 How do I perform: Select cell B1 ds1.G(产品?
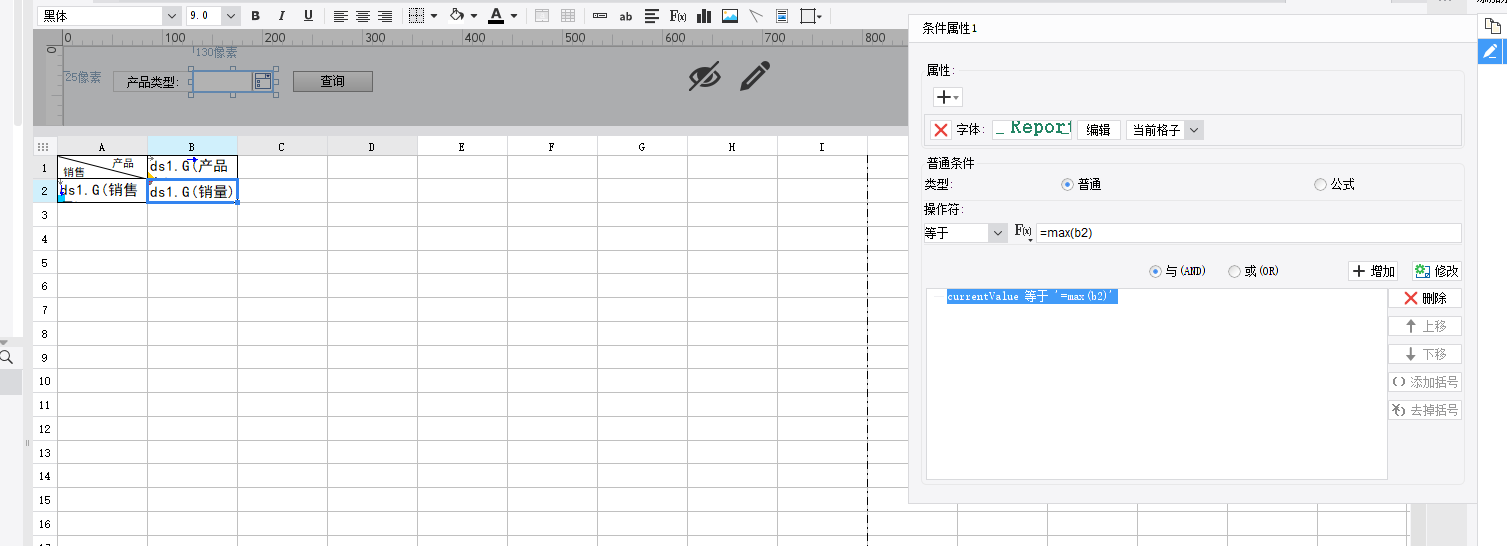pyautogui.click(x=192, y=167)
